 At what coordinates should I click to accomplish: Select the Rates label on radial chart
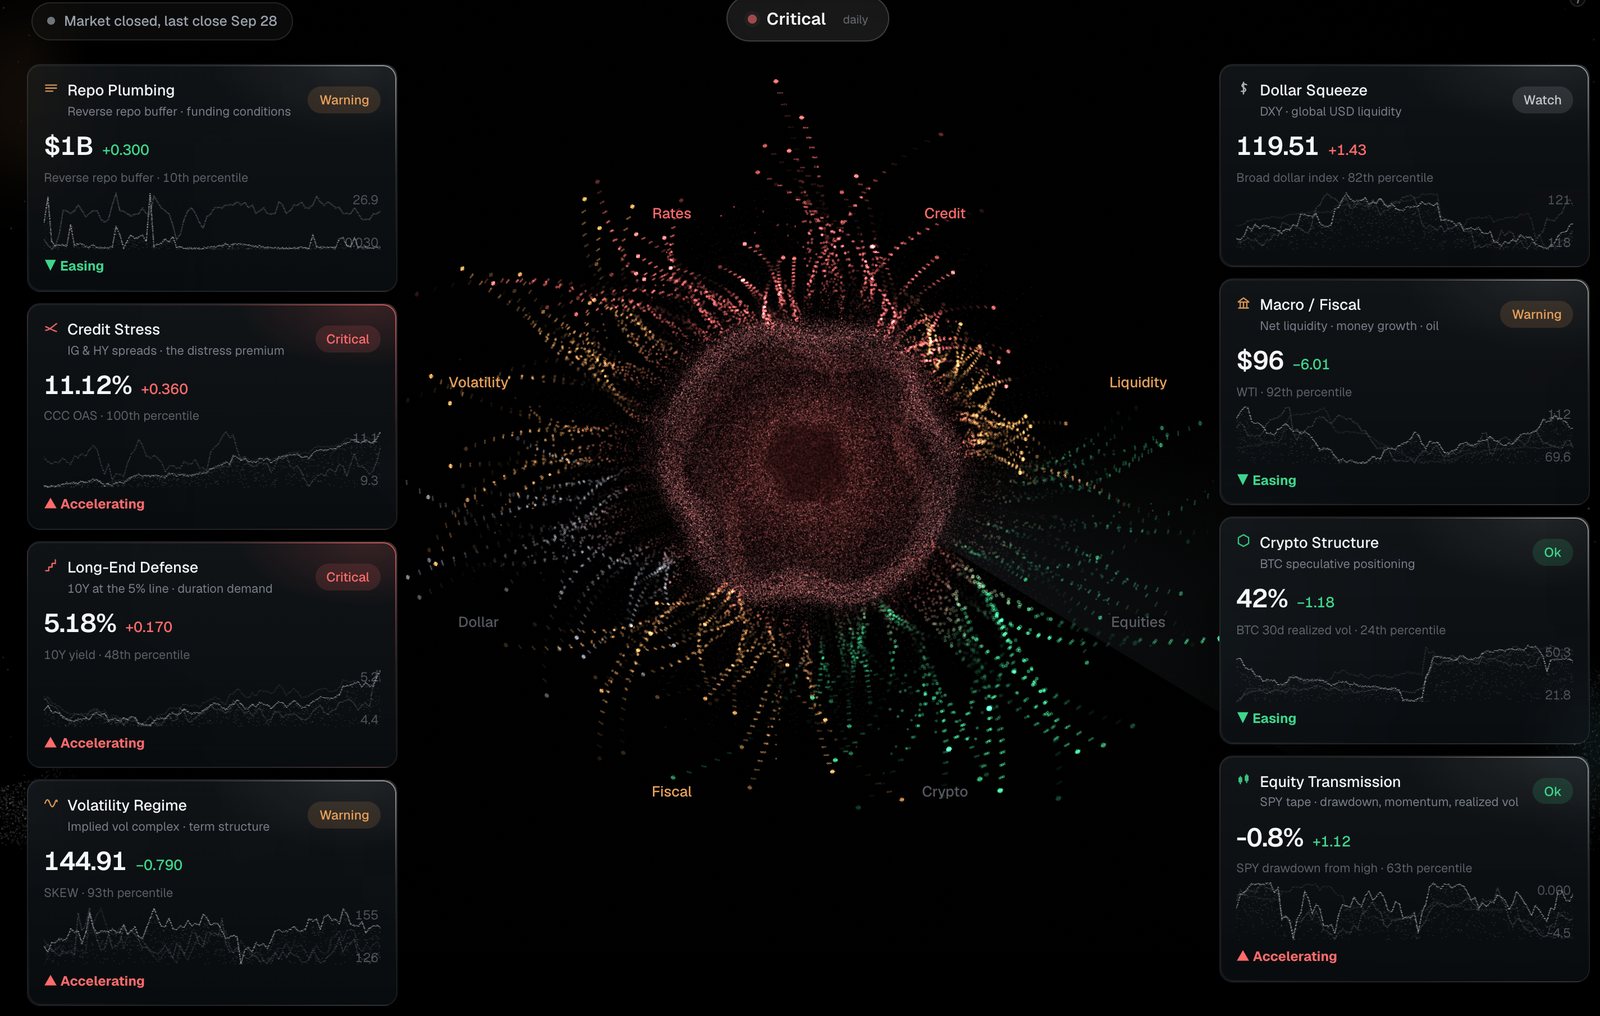671,213
